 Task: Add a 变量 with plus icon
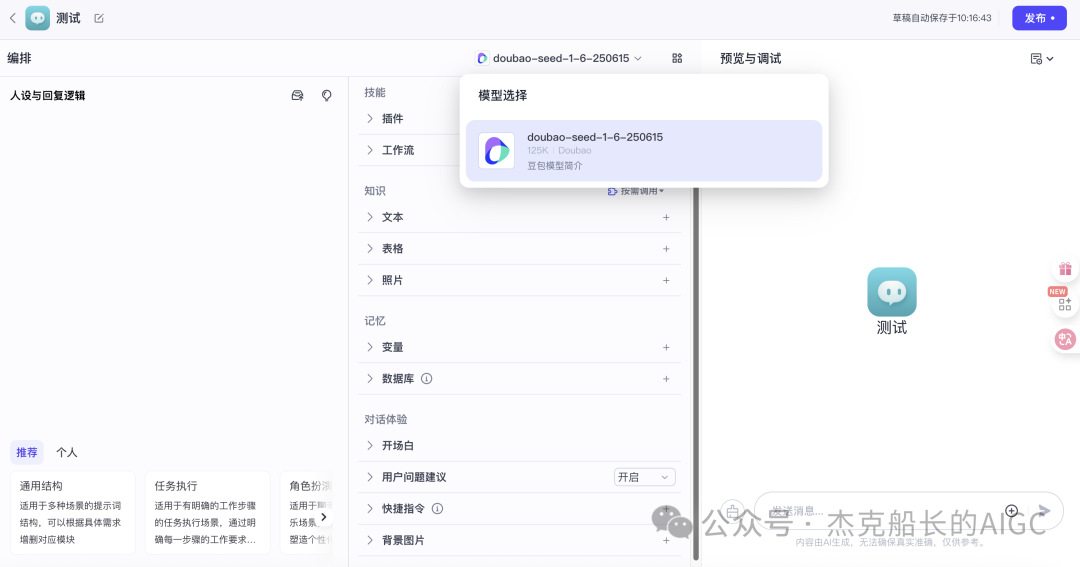coord(666,347)
